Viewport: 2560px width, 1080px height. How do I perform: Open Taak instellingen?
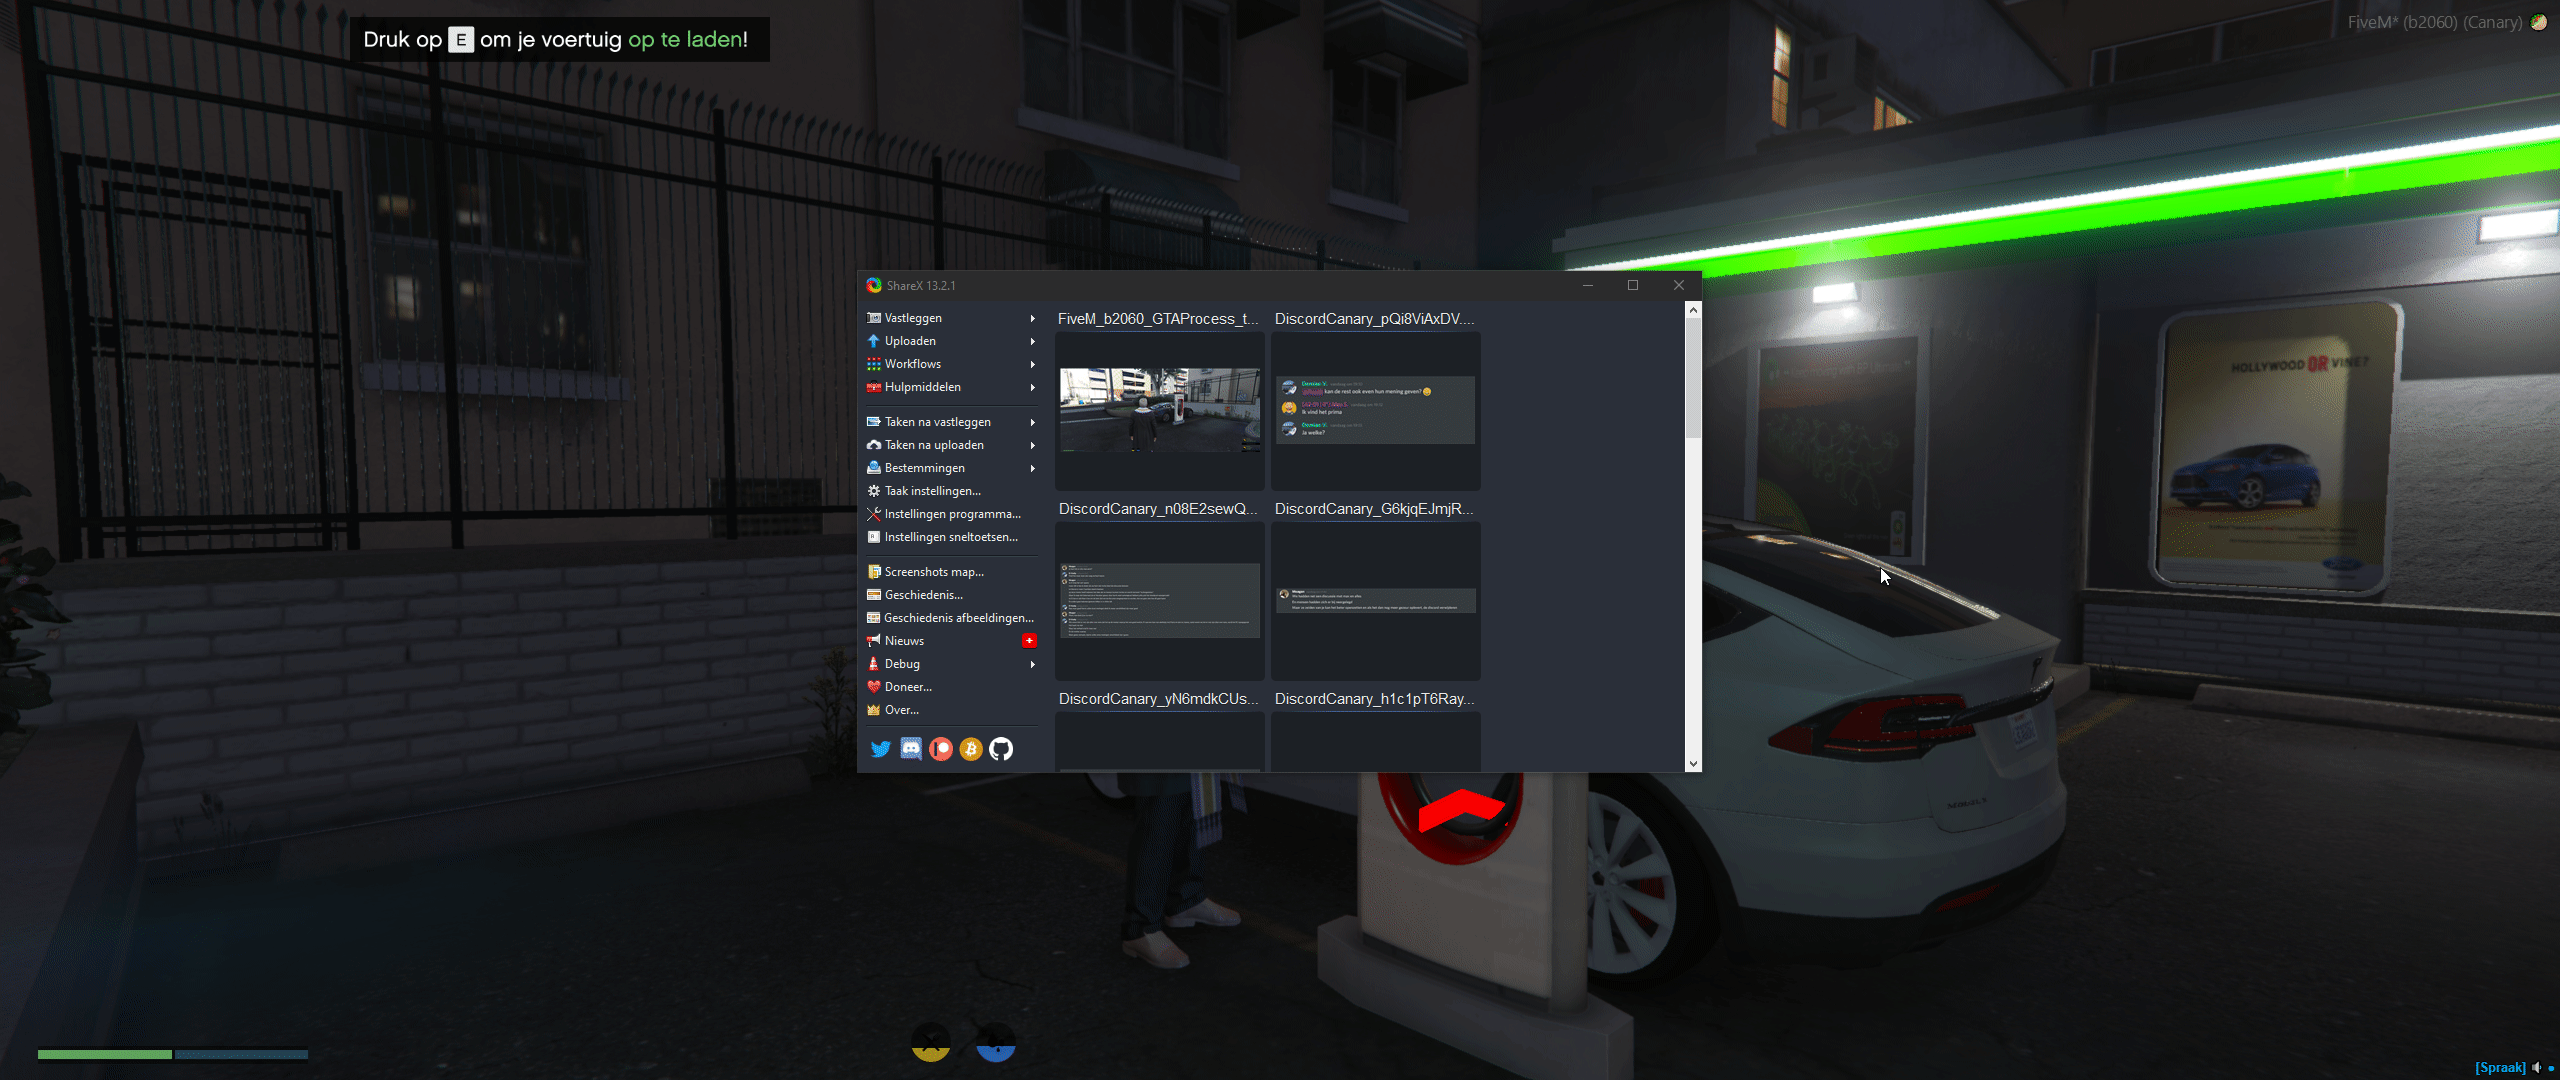pos(932,491)
